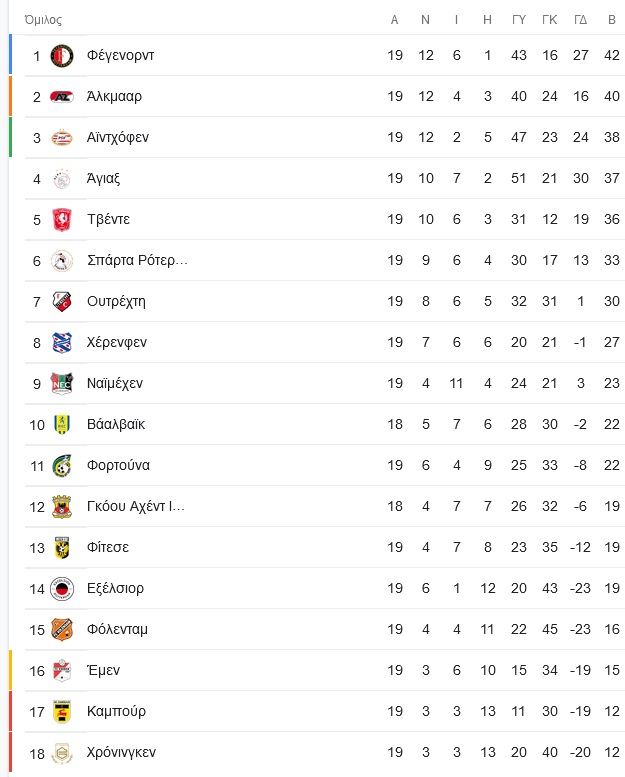Click the AZ Alkmaar logo icon
625x777 pixels.
point(62,97)
